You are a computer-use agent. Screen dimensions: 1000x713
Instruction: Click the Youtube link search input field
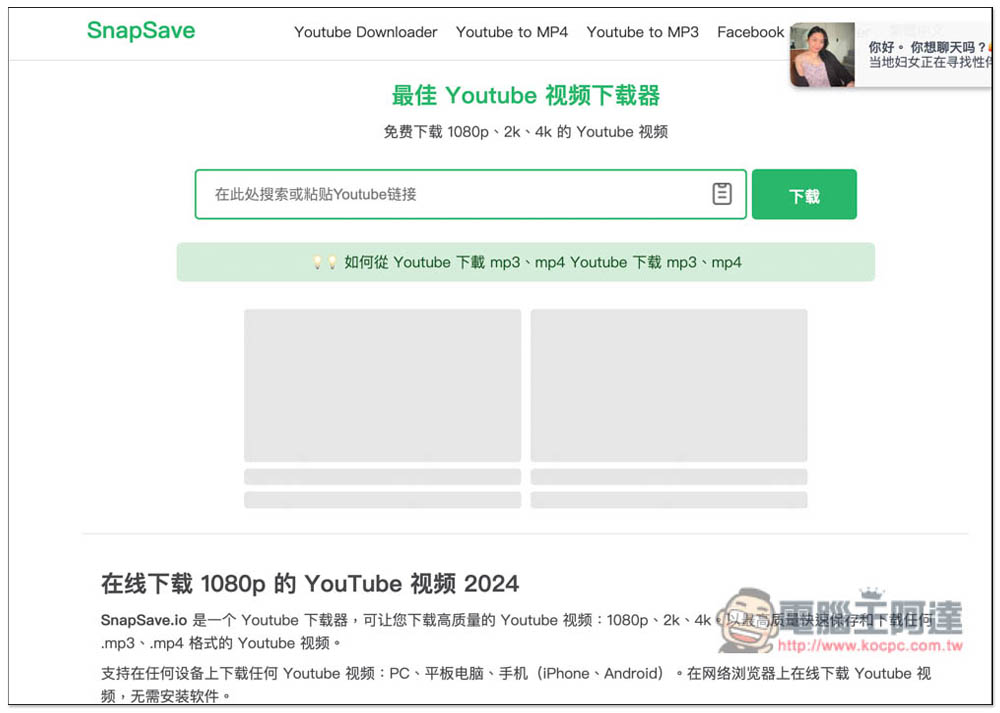tap(470, 194)
